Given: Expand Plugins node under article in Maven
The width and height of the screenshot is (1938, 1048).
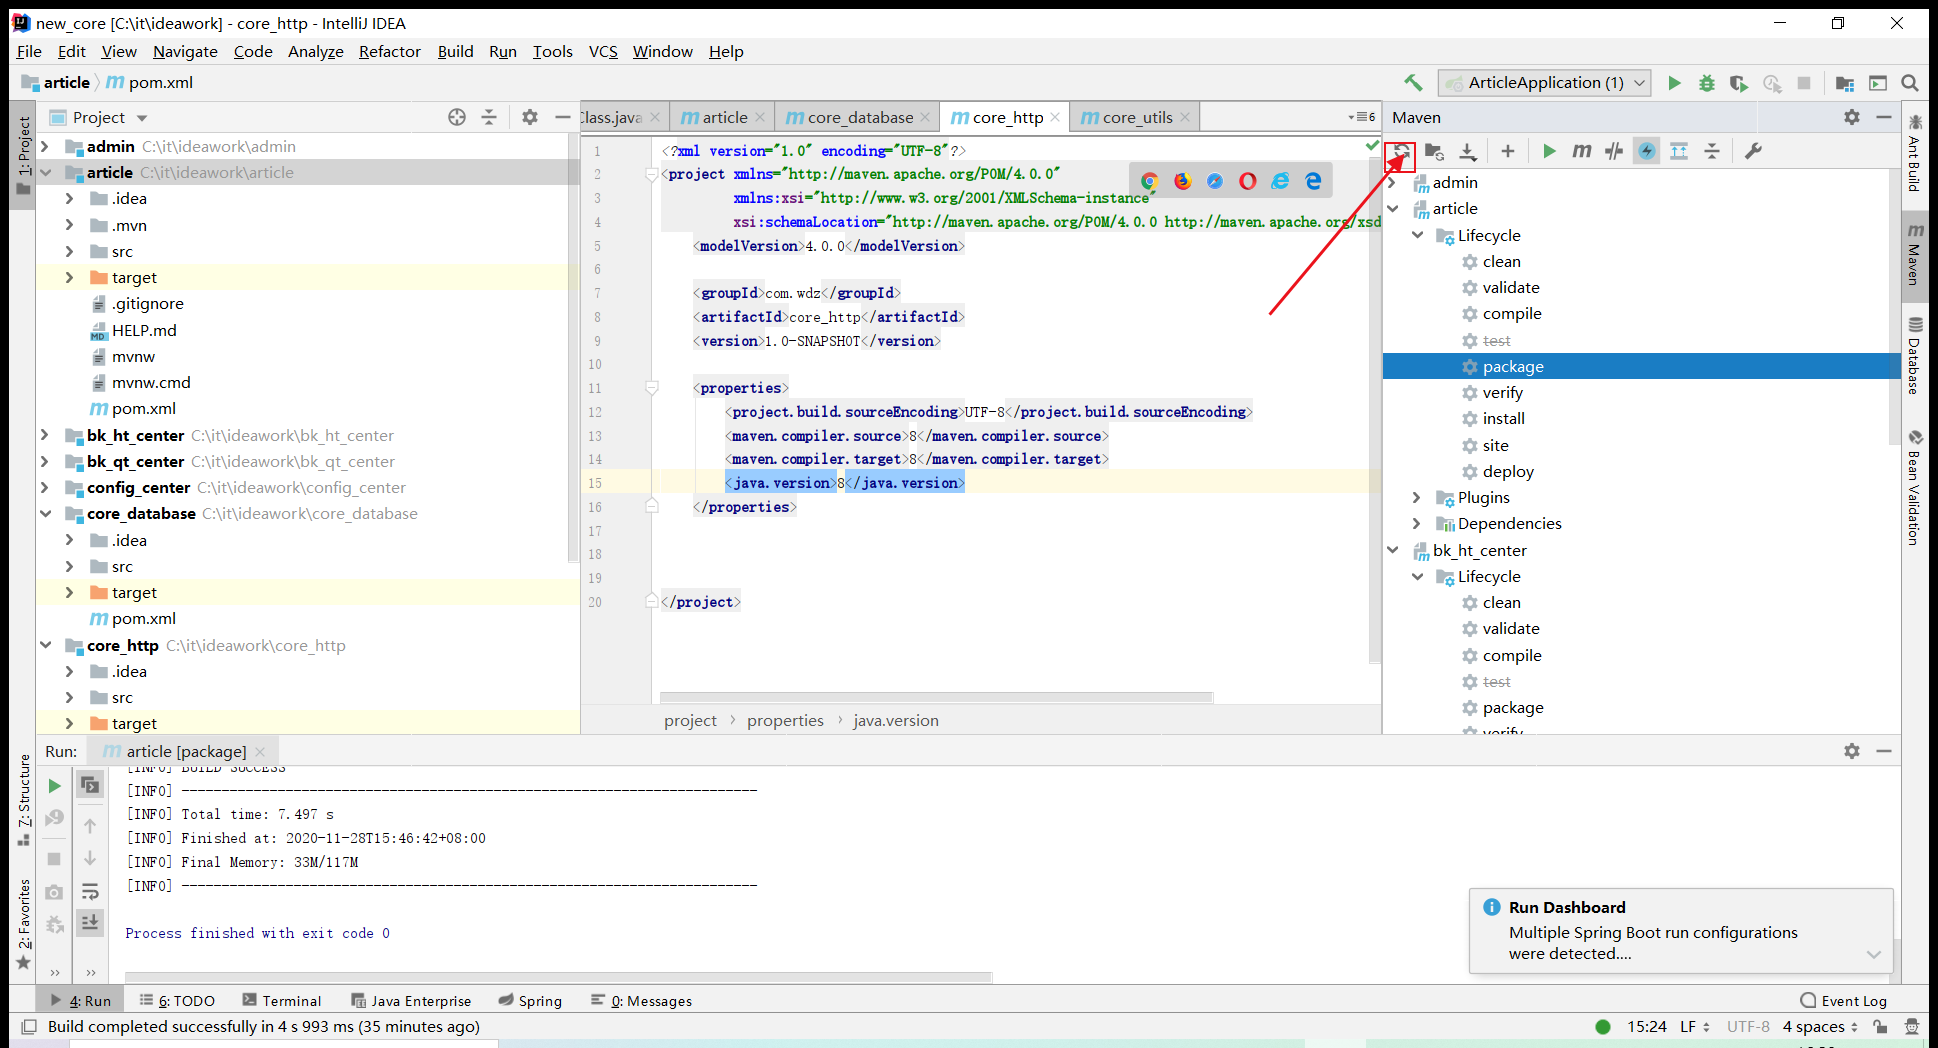Looking at the screenshot, I should click(x=1417, y=497).
